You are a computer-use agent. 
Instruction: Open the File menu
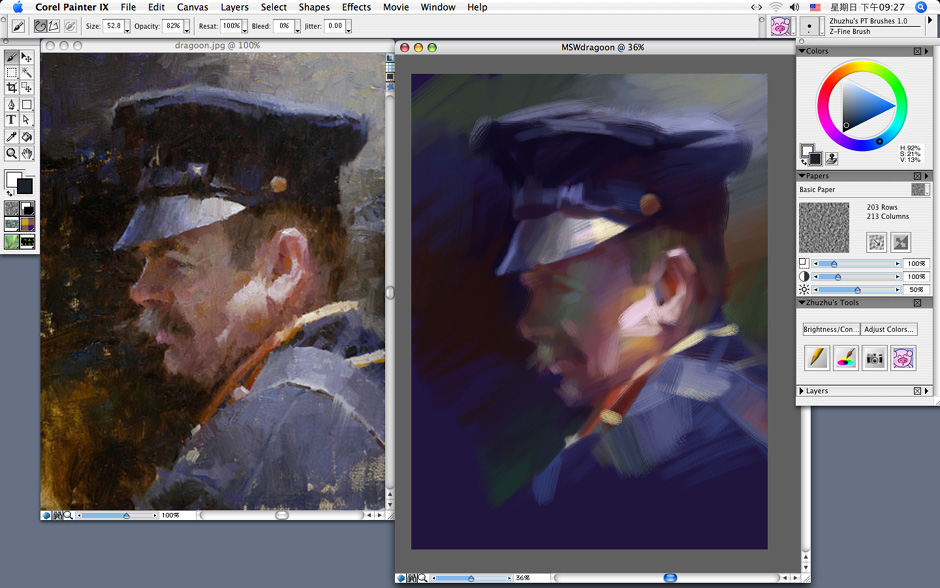coord(128,7)
